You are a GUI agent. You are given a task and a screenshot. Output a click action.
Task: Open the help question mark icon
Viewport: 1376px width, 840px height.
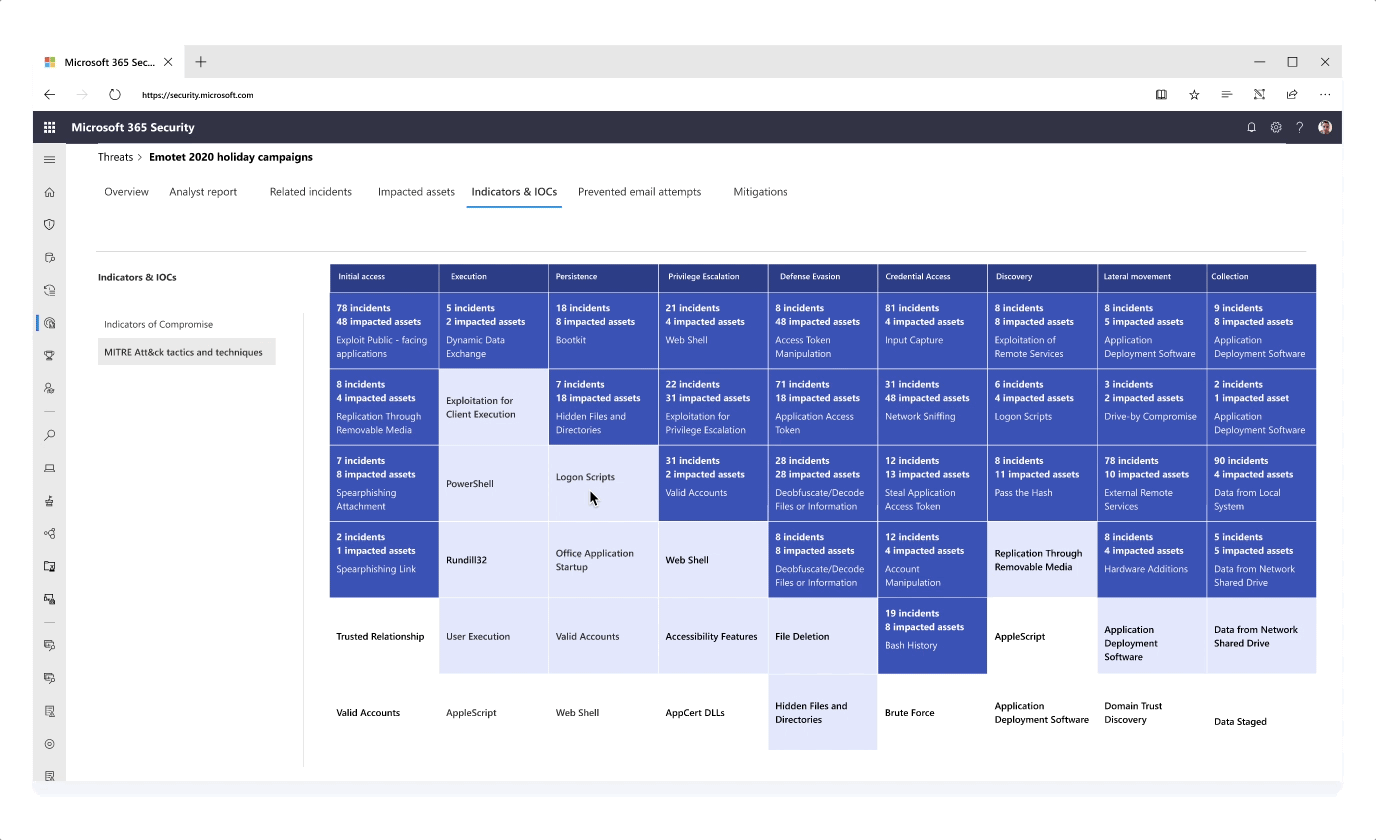[x=1300, y=128]
